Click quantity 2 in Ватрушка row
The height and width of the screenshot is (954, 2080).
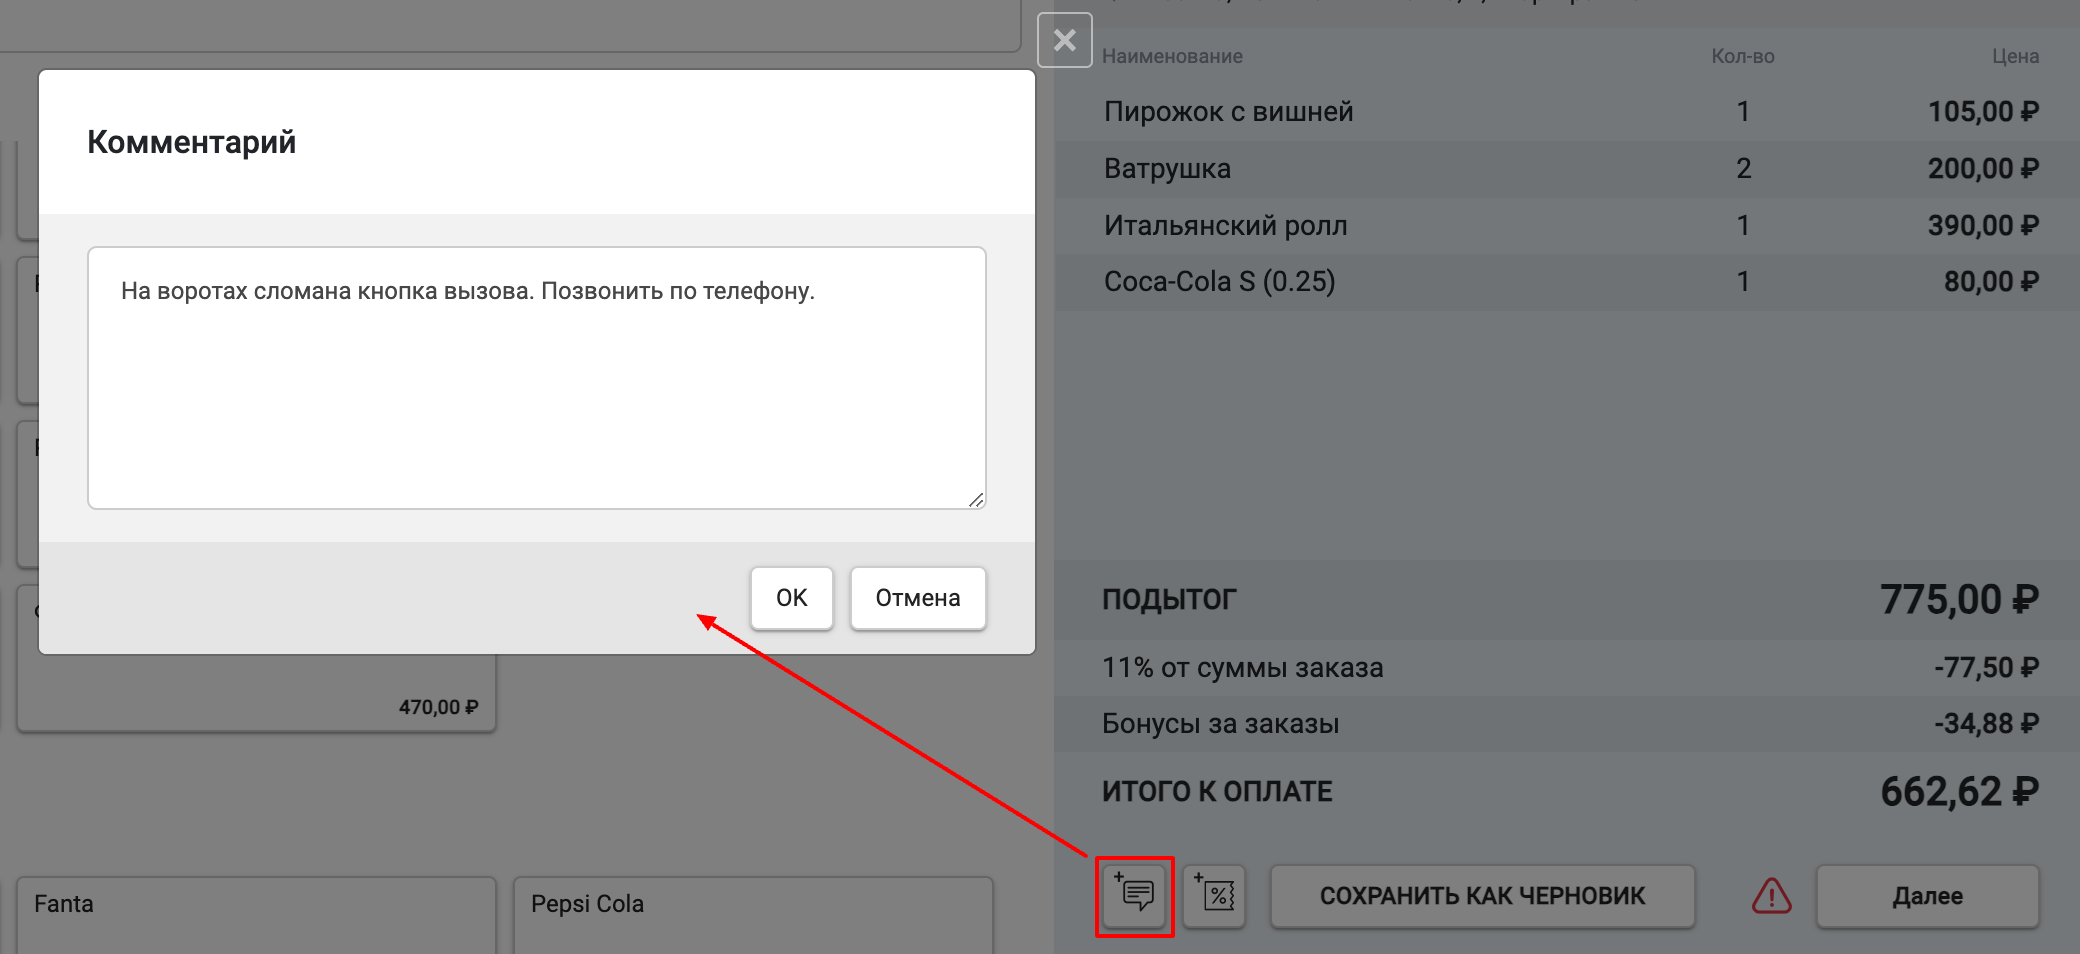click(x=1743, y=169)
